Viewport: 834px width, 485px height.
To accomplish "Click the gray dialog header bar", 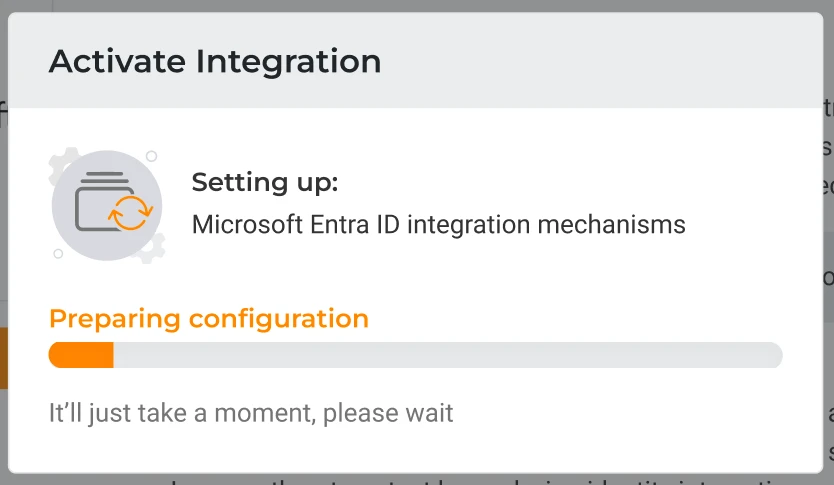I will 600,62.
